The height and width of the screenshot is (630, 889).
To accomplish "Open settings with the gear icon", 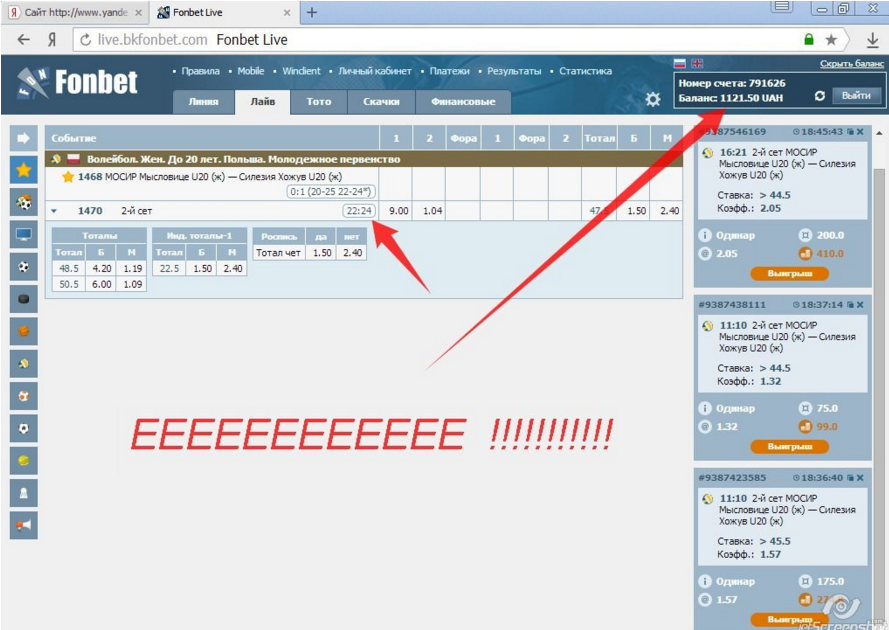I will tap(653, 99).
